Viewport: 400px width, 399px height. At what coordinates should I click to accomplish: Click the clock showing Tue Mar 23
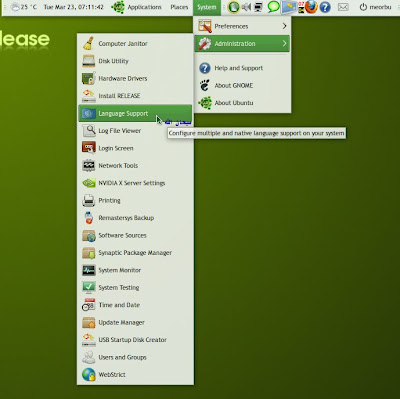click(74, 7)
